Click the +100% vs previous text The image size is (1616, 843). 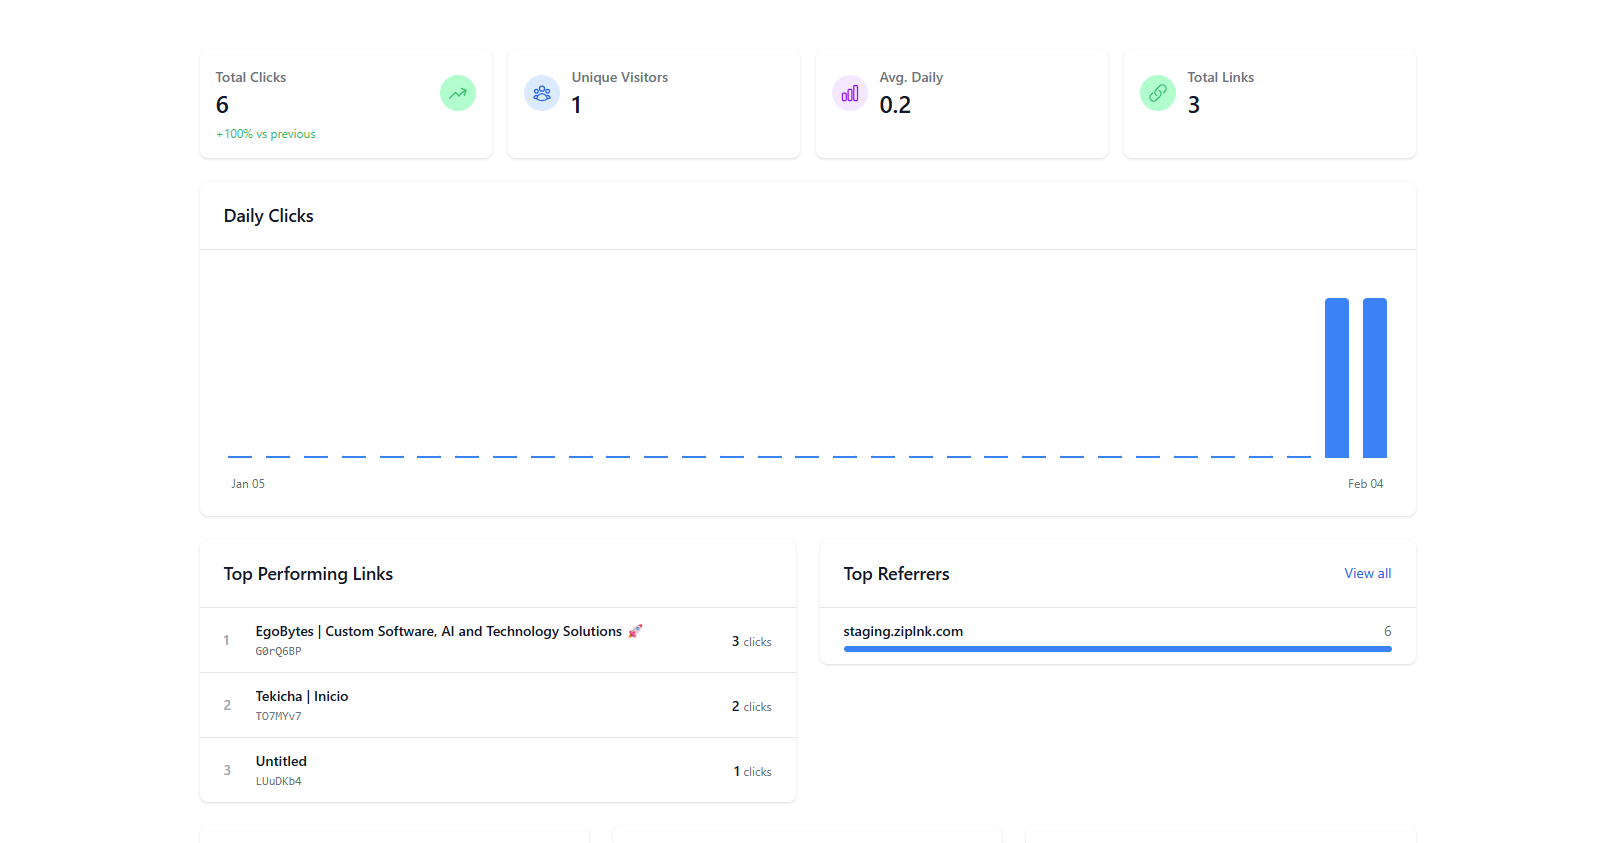266,134
